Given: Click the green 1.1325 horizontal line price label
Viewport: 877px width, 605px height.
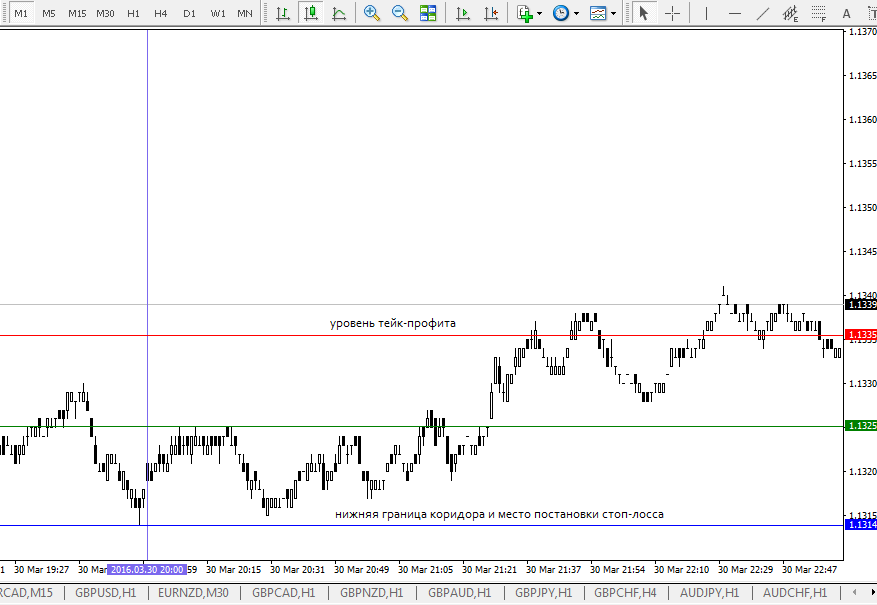Looking at the screenshot, I should (861, 426).
